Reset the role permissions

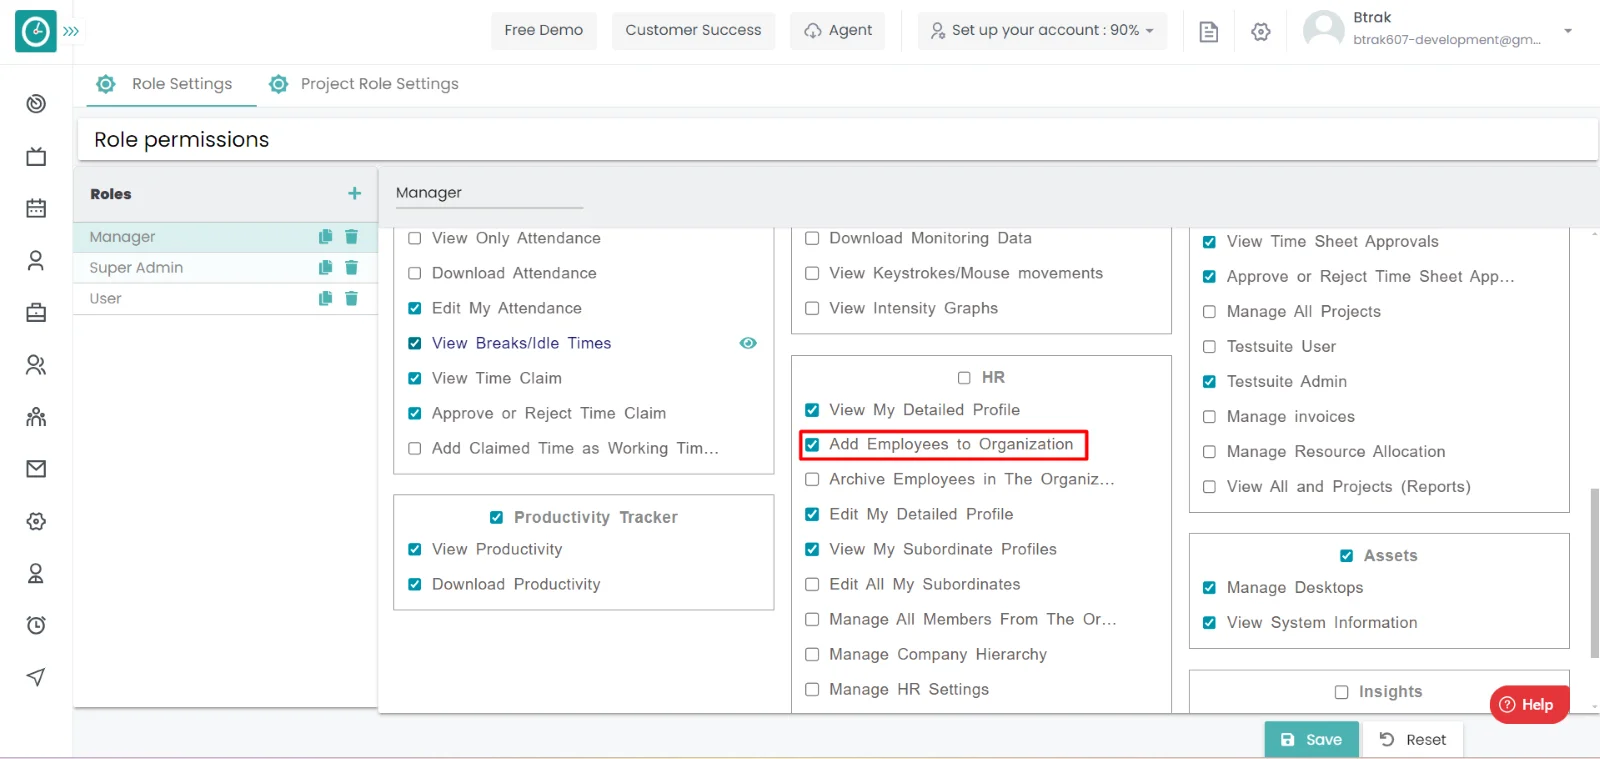point(1412,740)
